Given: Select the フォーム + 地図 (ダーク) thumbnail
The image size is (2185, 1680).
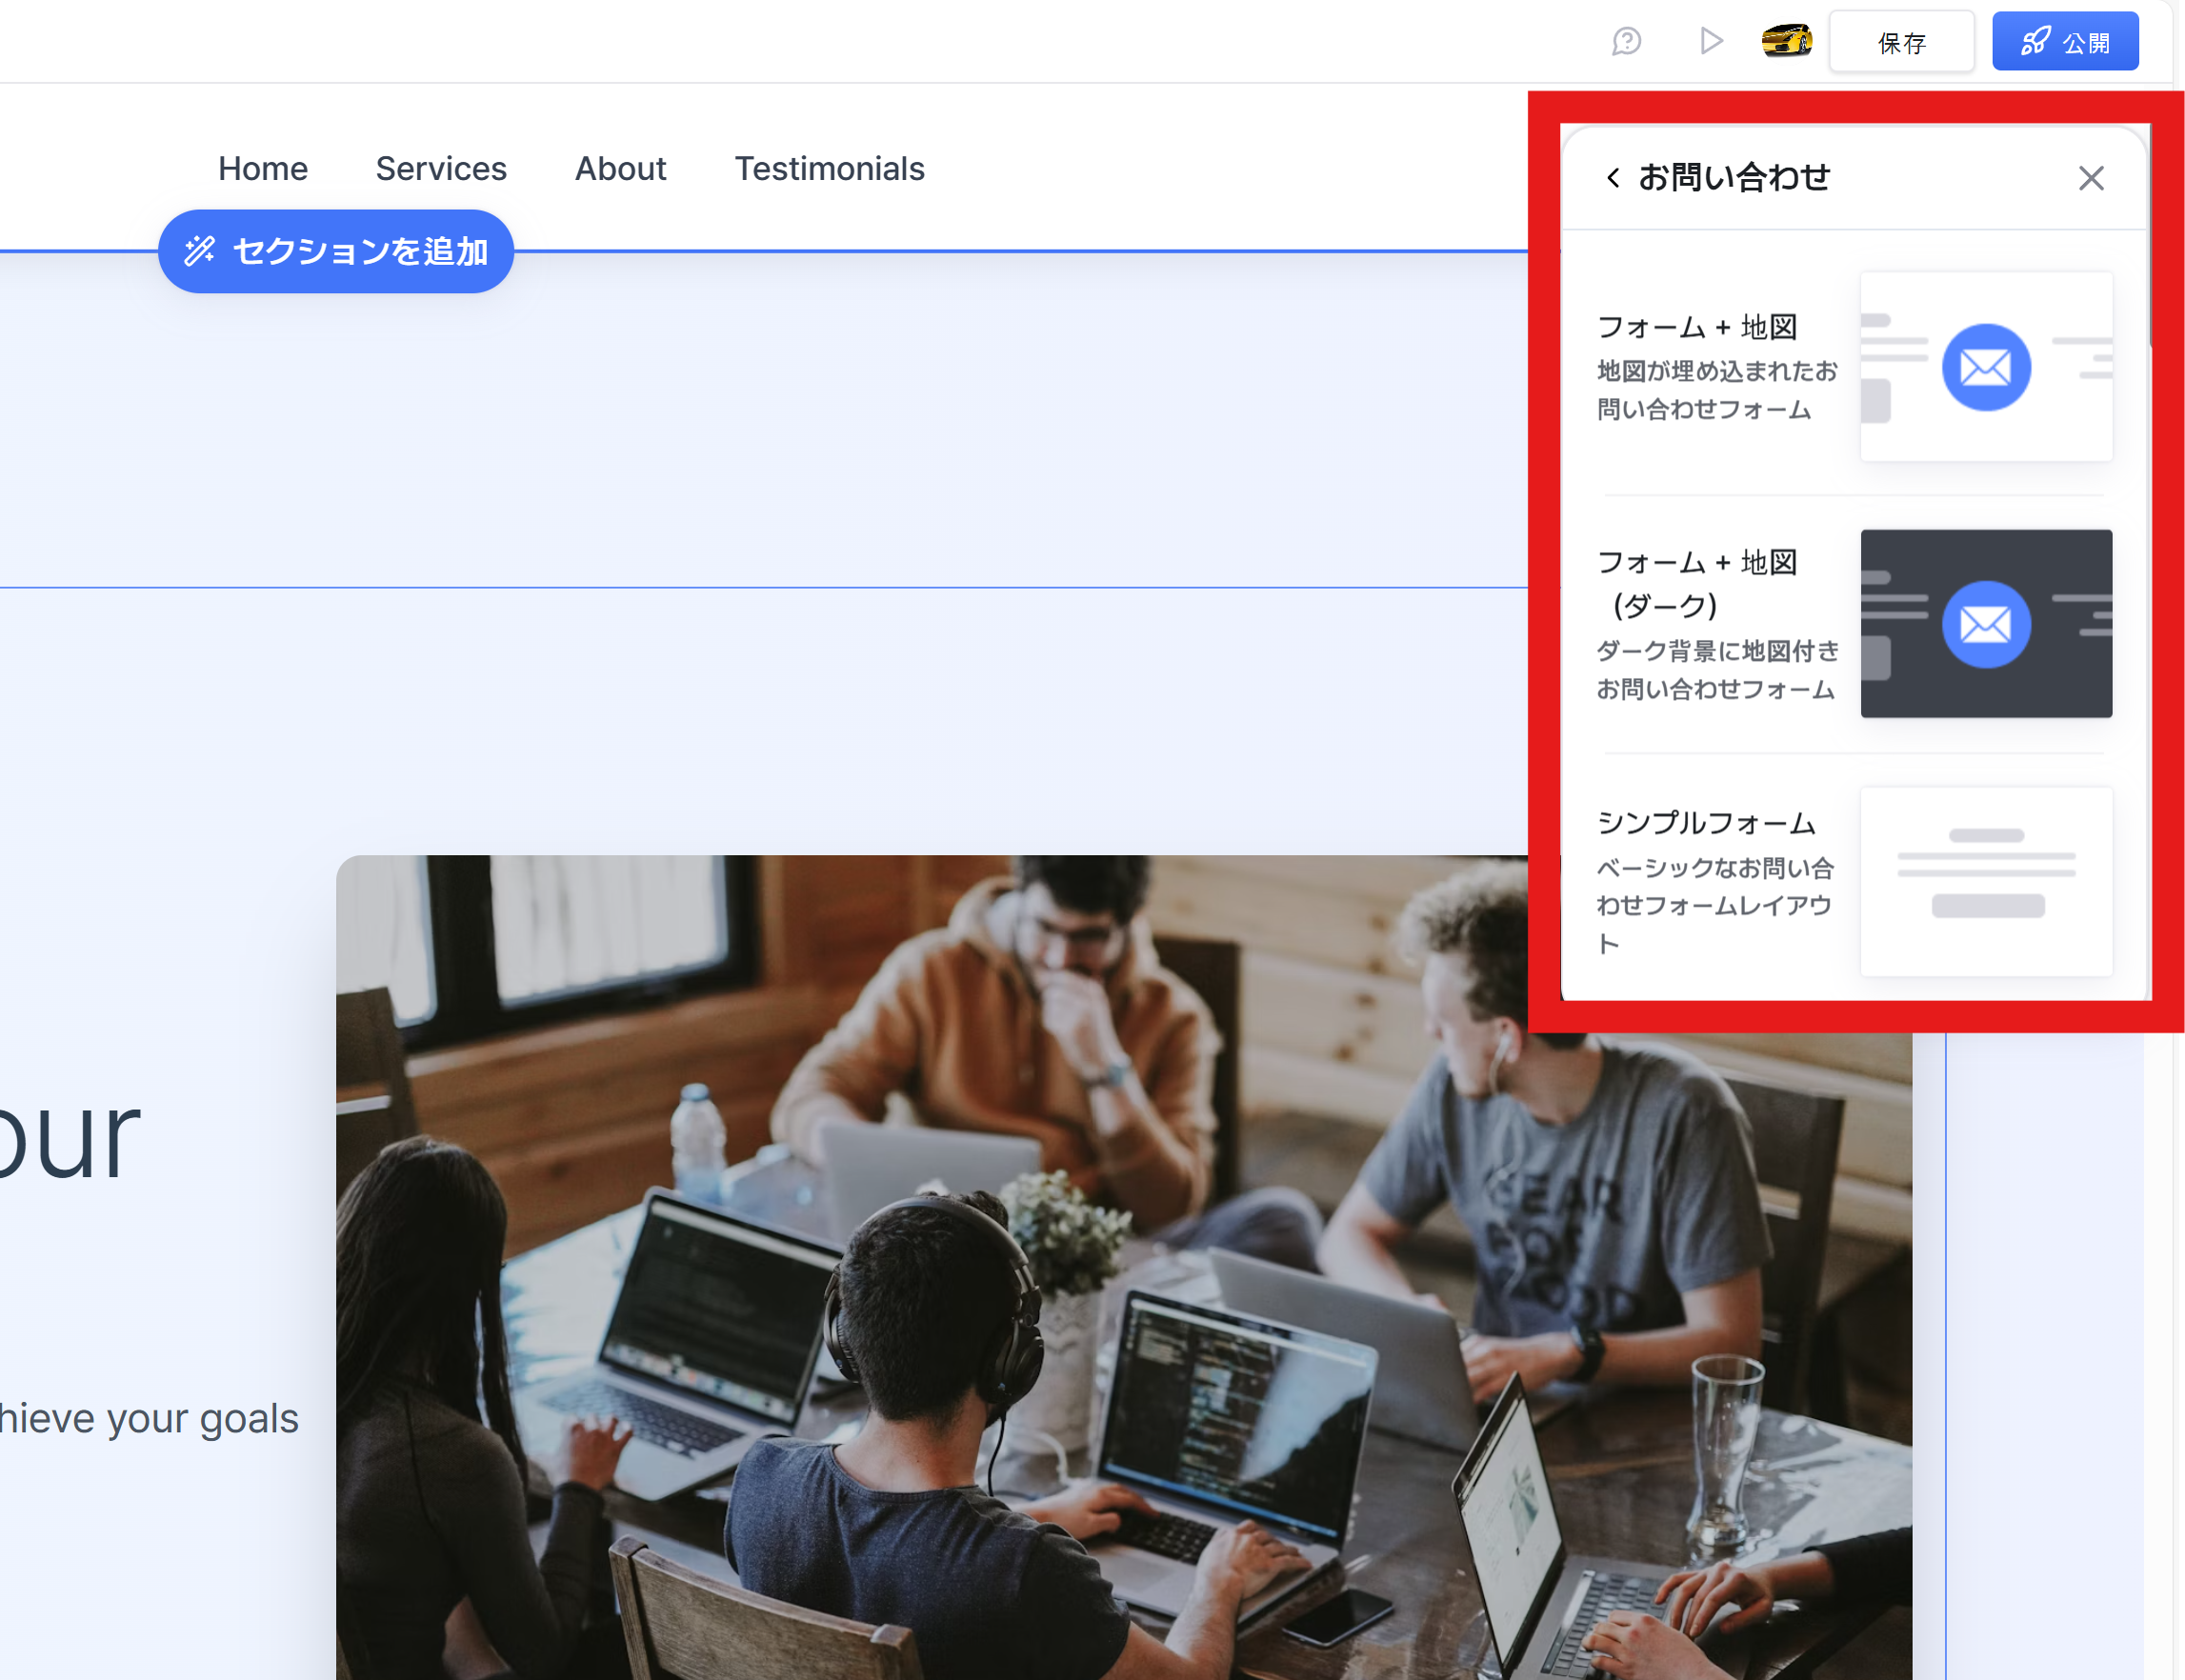Looking at the screenshot, I should [x=1986, y=623].
